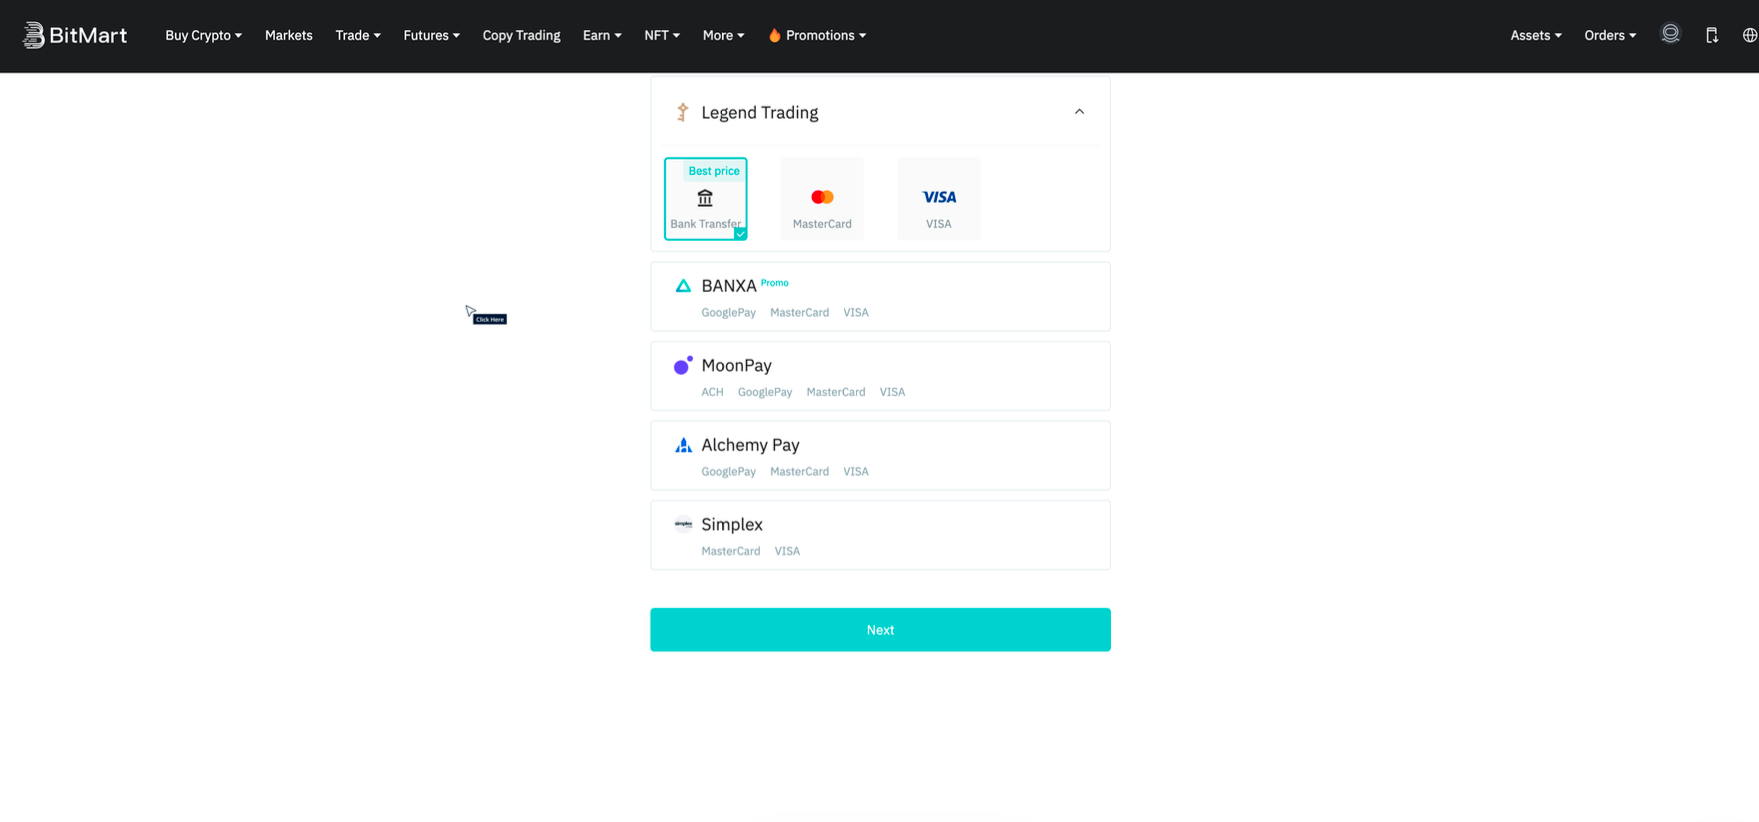The height and width of the screenshot is (822, 1759).
Task: Click the Promotions flame icon
Action: (x=774, y=35)
